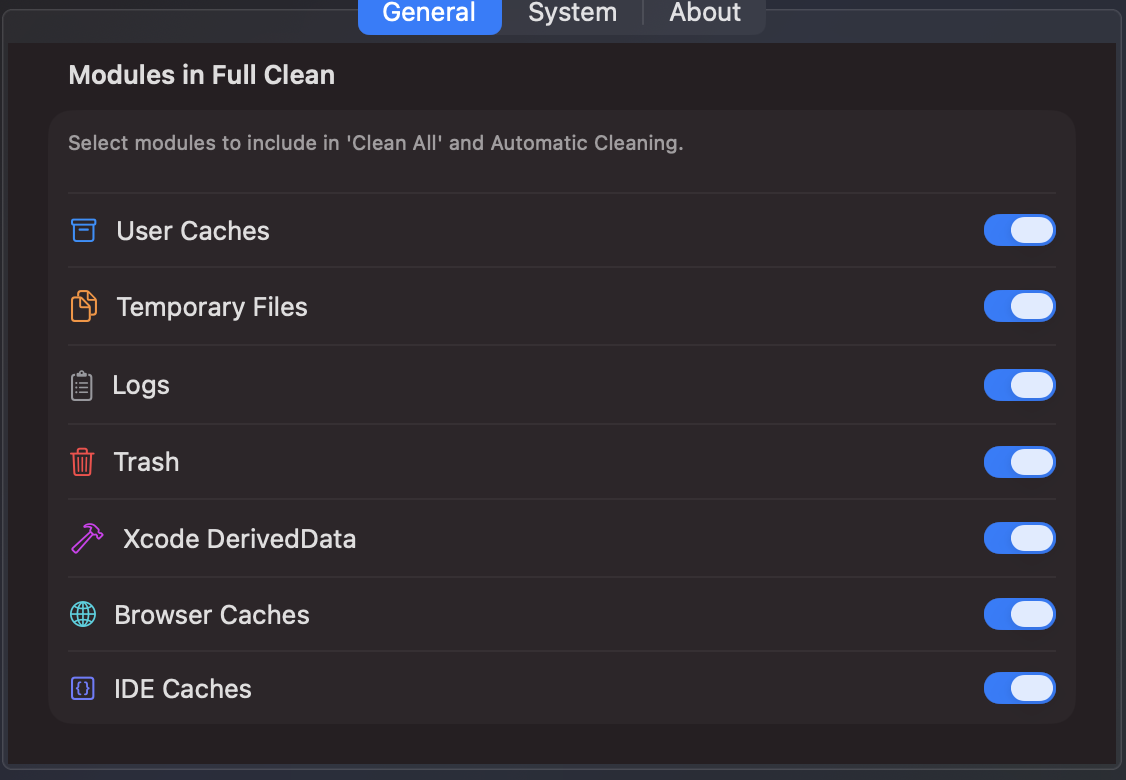
Task: Switch to the System tab
Action: [572, 13]
